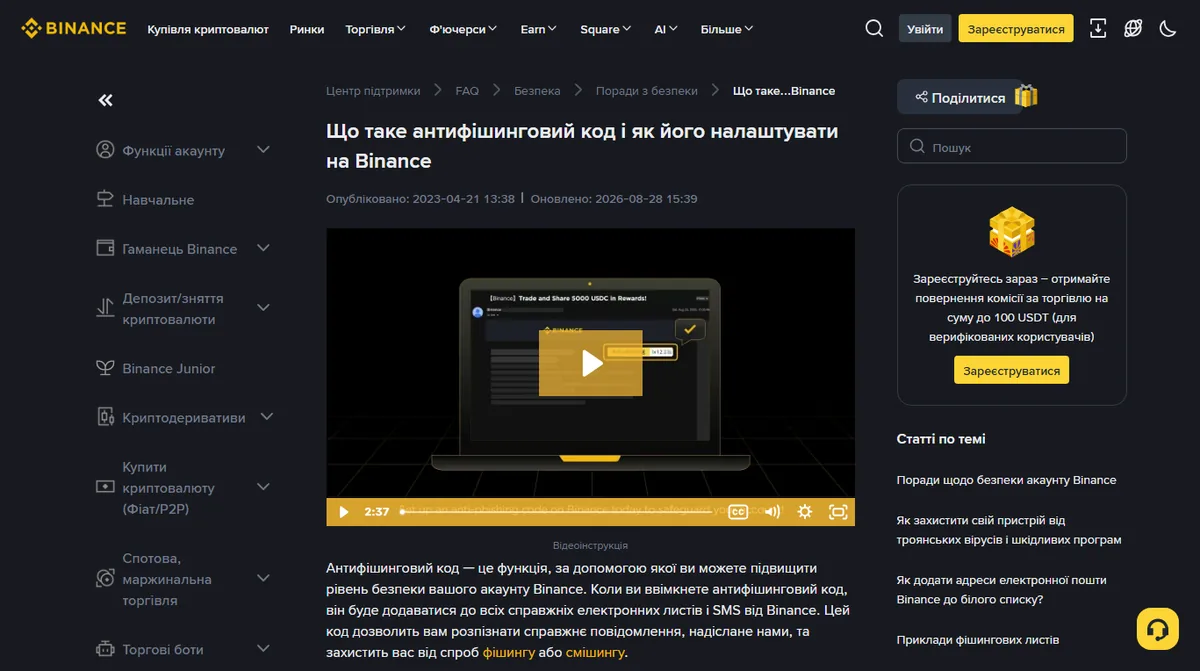Click the Торгові боти icon

click(105, 649)
